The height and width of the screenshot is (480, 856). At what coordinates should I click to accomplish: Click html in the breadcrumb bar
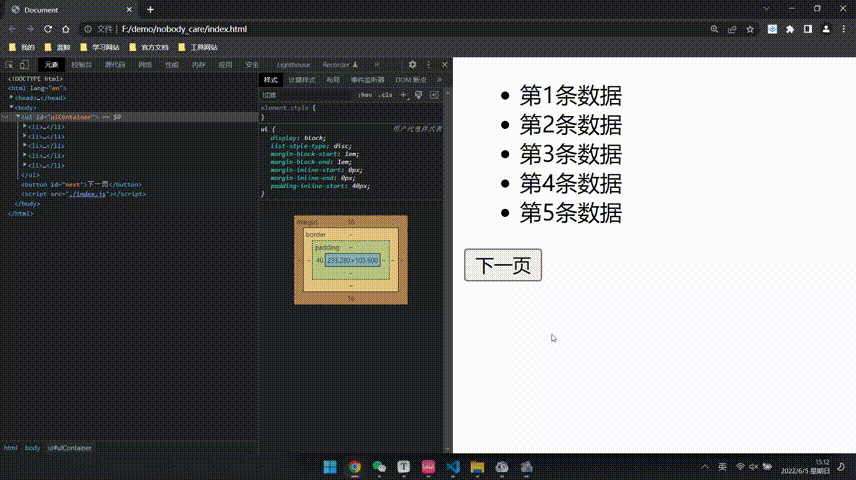click(10, 448)
